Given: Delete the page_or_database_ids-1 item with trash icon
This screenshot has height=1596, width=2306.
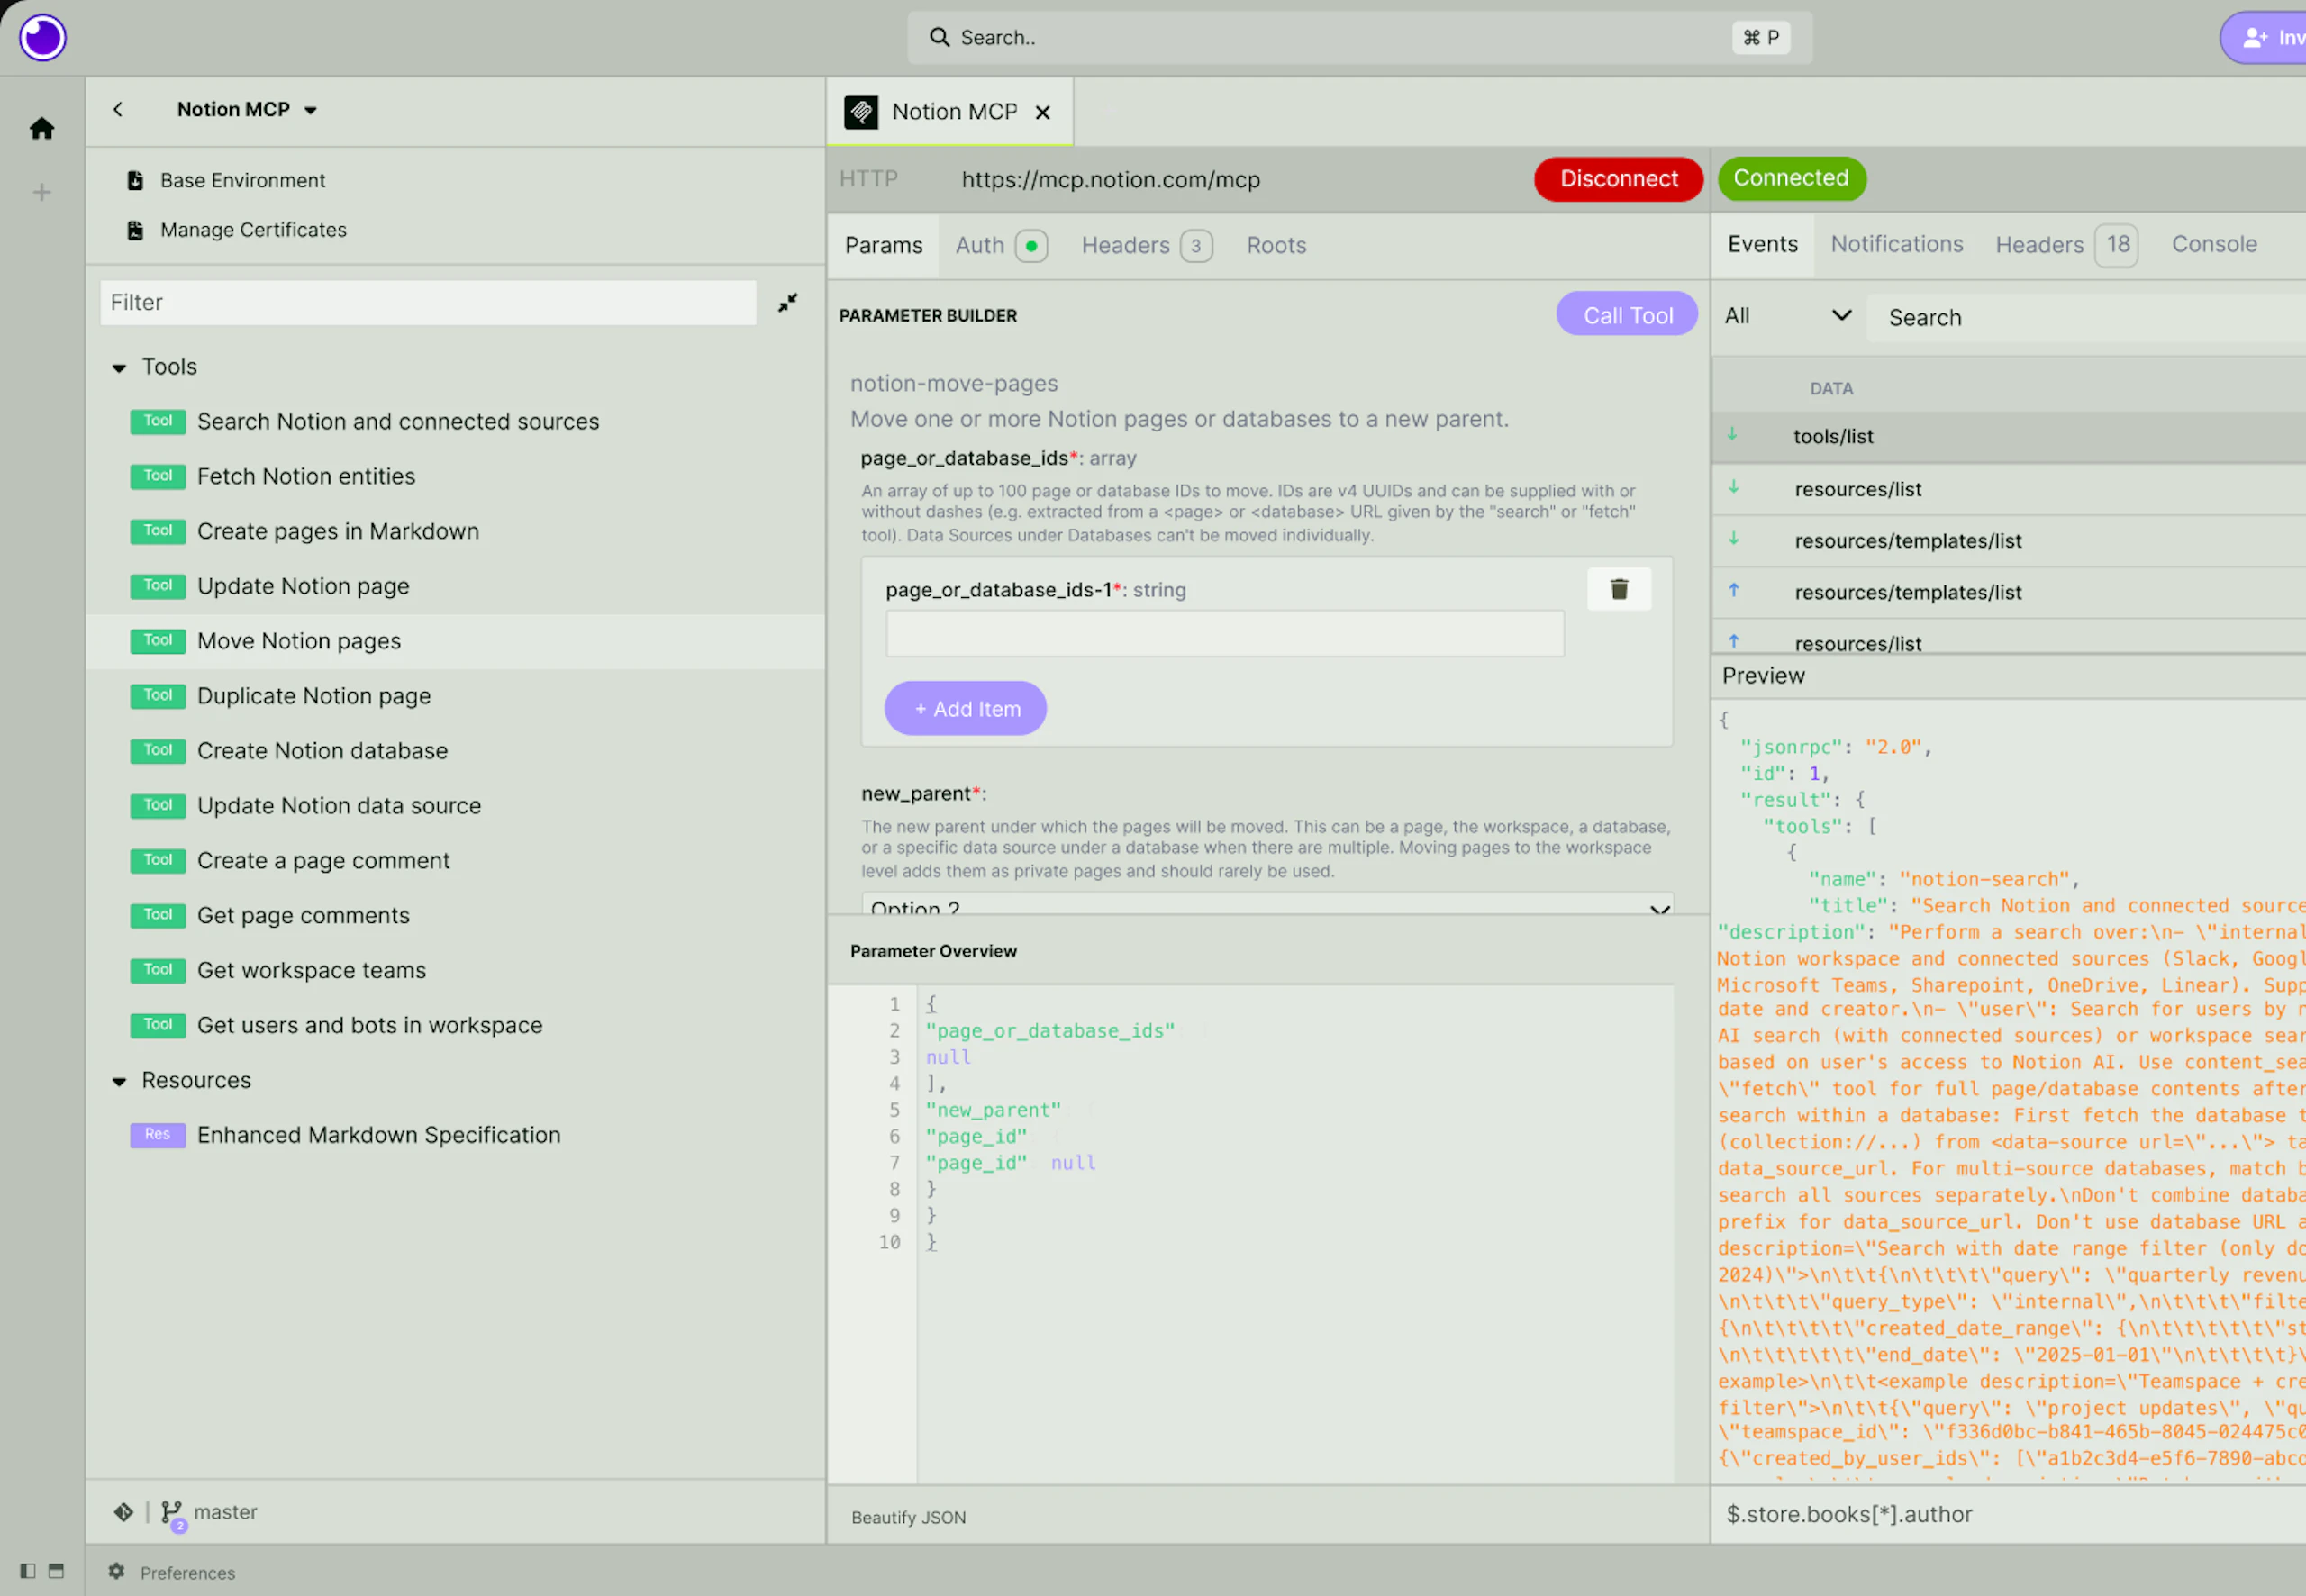Looking at the screenshot, I should tap(1618, 589).
